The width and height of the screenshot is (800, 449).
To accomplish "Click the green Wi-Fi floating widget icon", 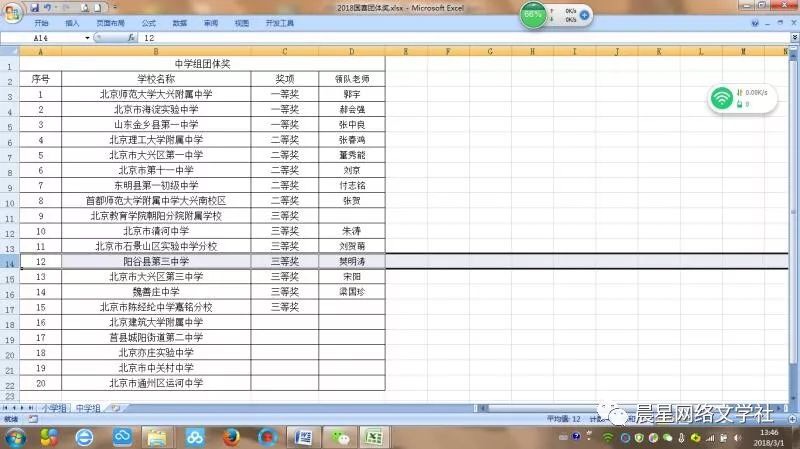I will point(720,97).
